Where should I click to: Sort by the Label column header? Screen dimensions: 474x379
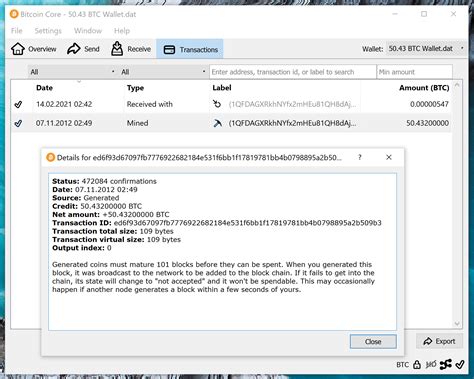[222, 88]
